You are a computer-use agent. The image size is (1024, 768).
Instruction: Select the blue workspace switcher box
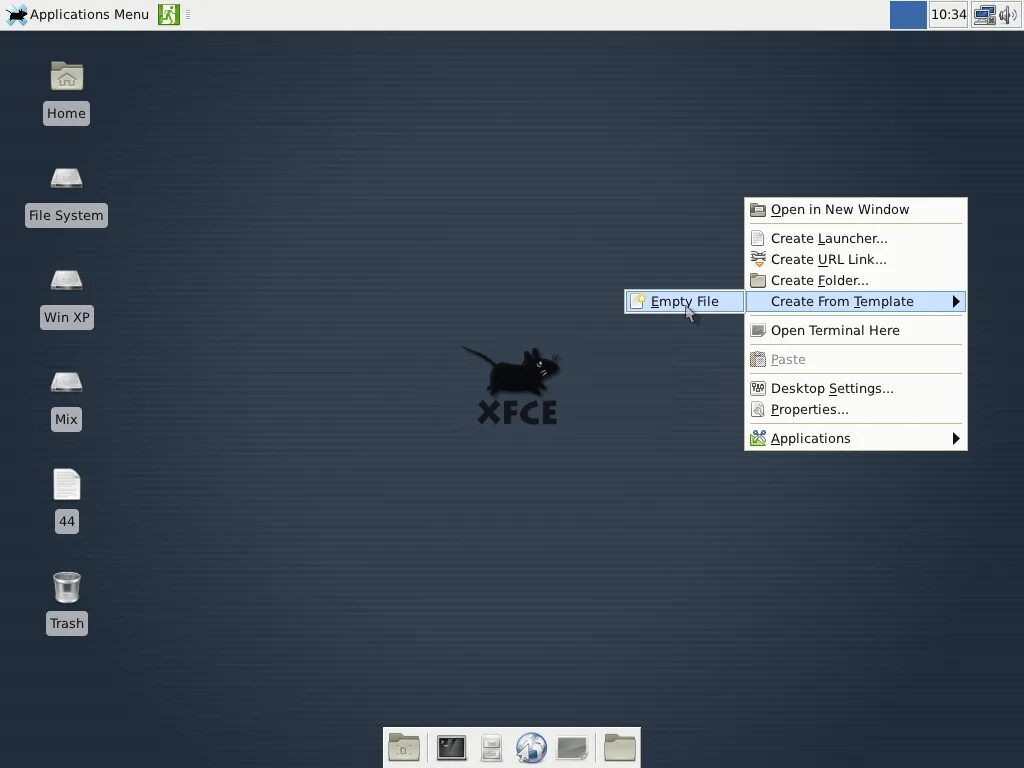point(908,15)
